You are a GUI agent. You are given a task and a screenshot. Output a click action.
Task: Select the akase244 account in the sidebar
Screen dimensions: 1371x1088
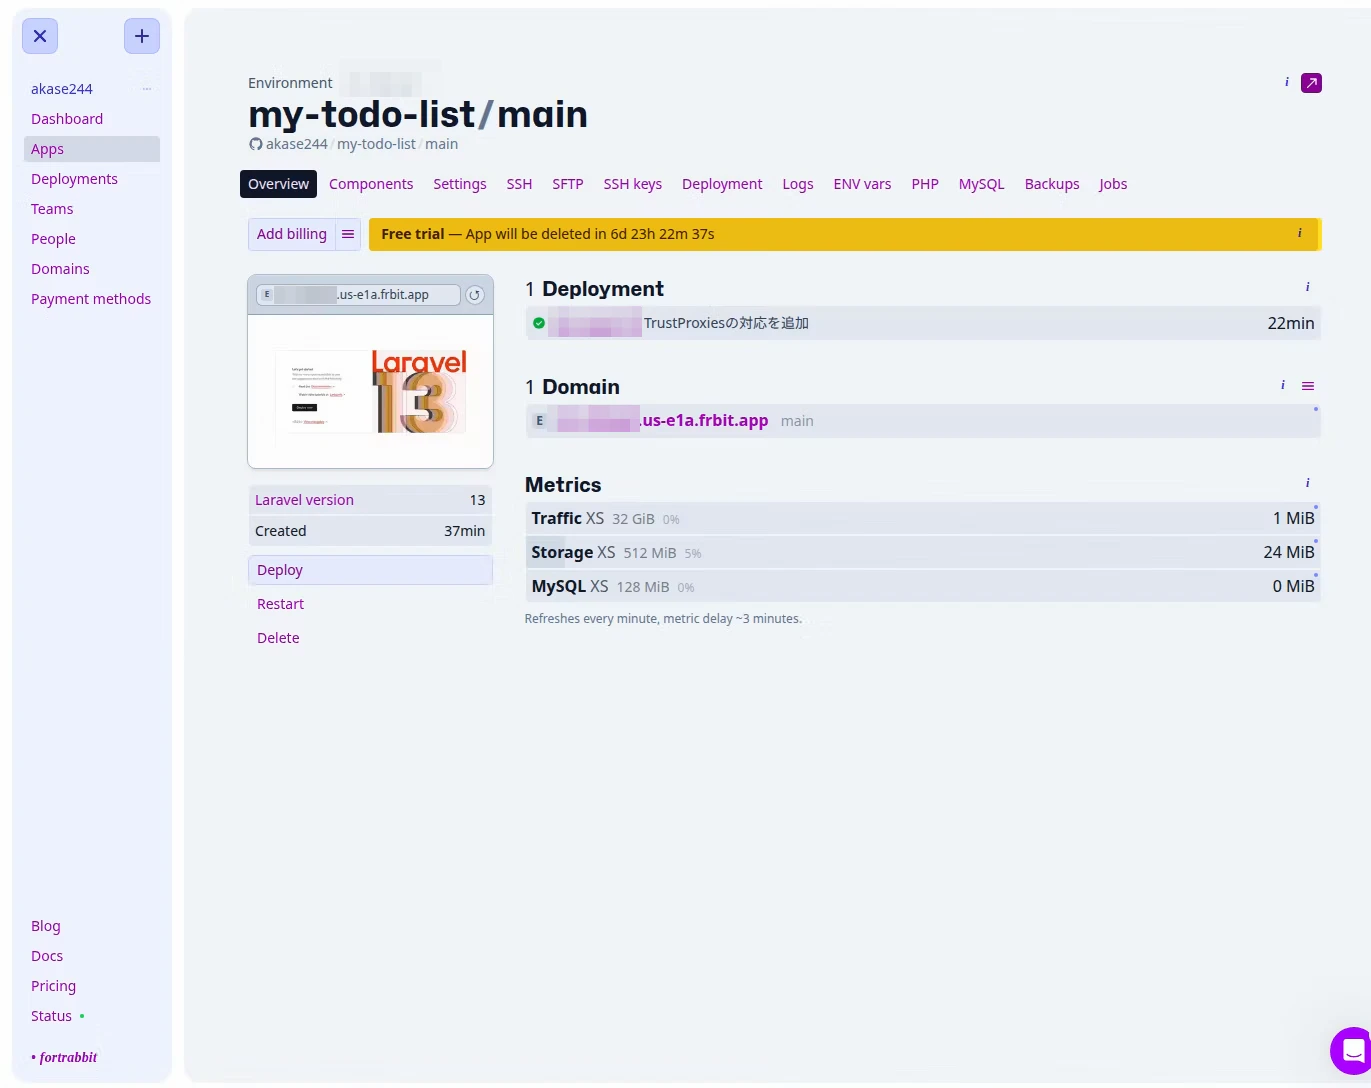pyautogui.click(x=62, y=89)
